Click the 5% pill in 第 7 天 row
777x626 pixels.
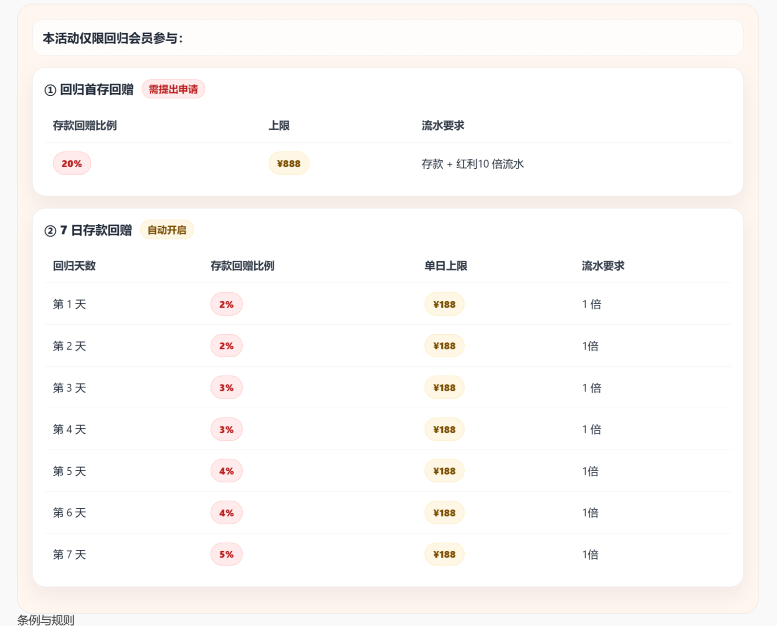pyautogui.click(x=226, y=554)
